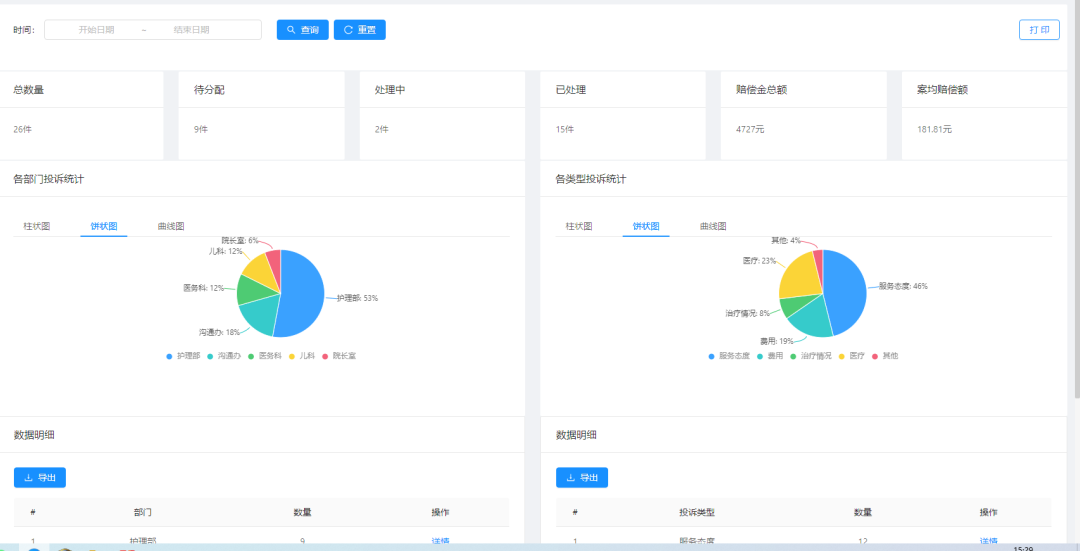The height and width of the screenshot is (551, 1080).
Task: Select 饼状图 tab under 各部门投诉统计
Action: click(104, 226)
